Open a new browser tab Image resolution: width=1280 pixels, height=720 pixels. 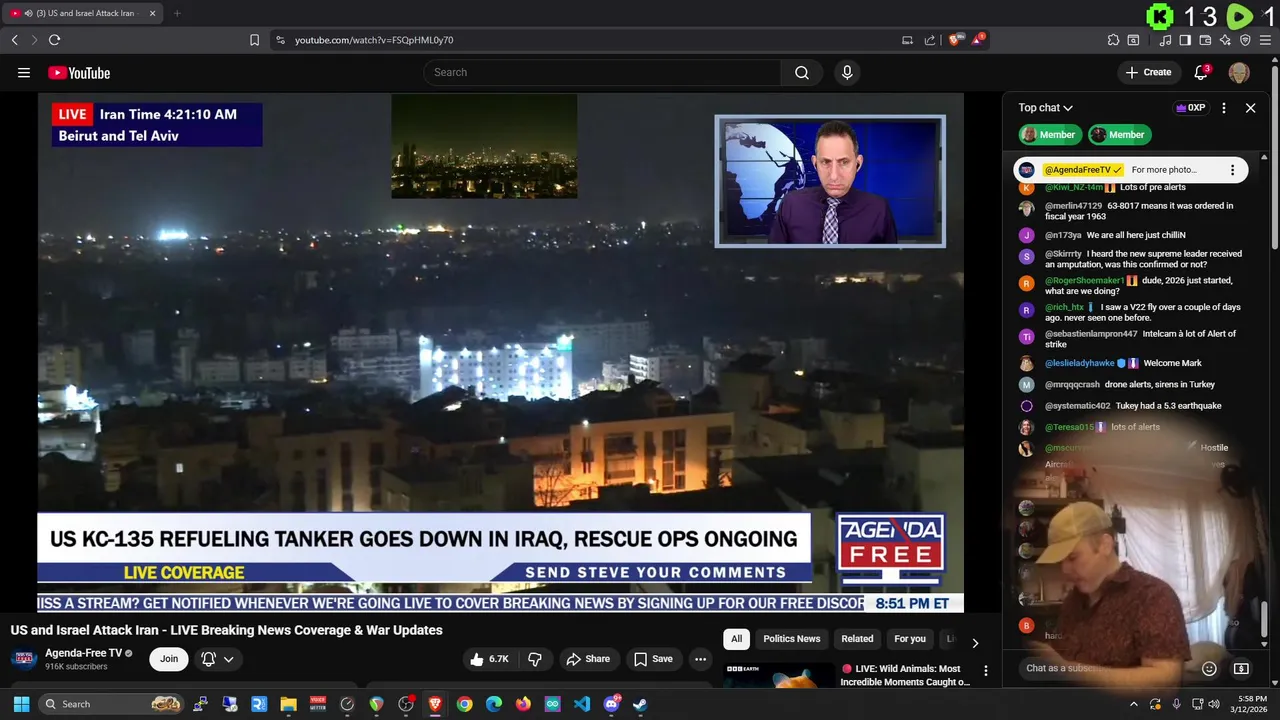point(177,13)
